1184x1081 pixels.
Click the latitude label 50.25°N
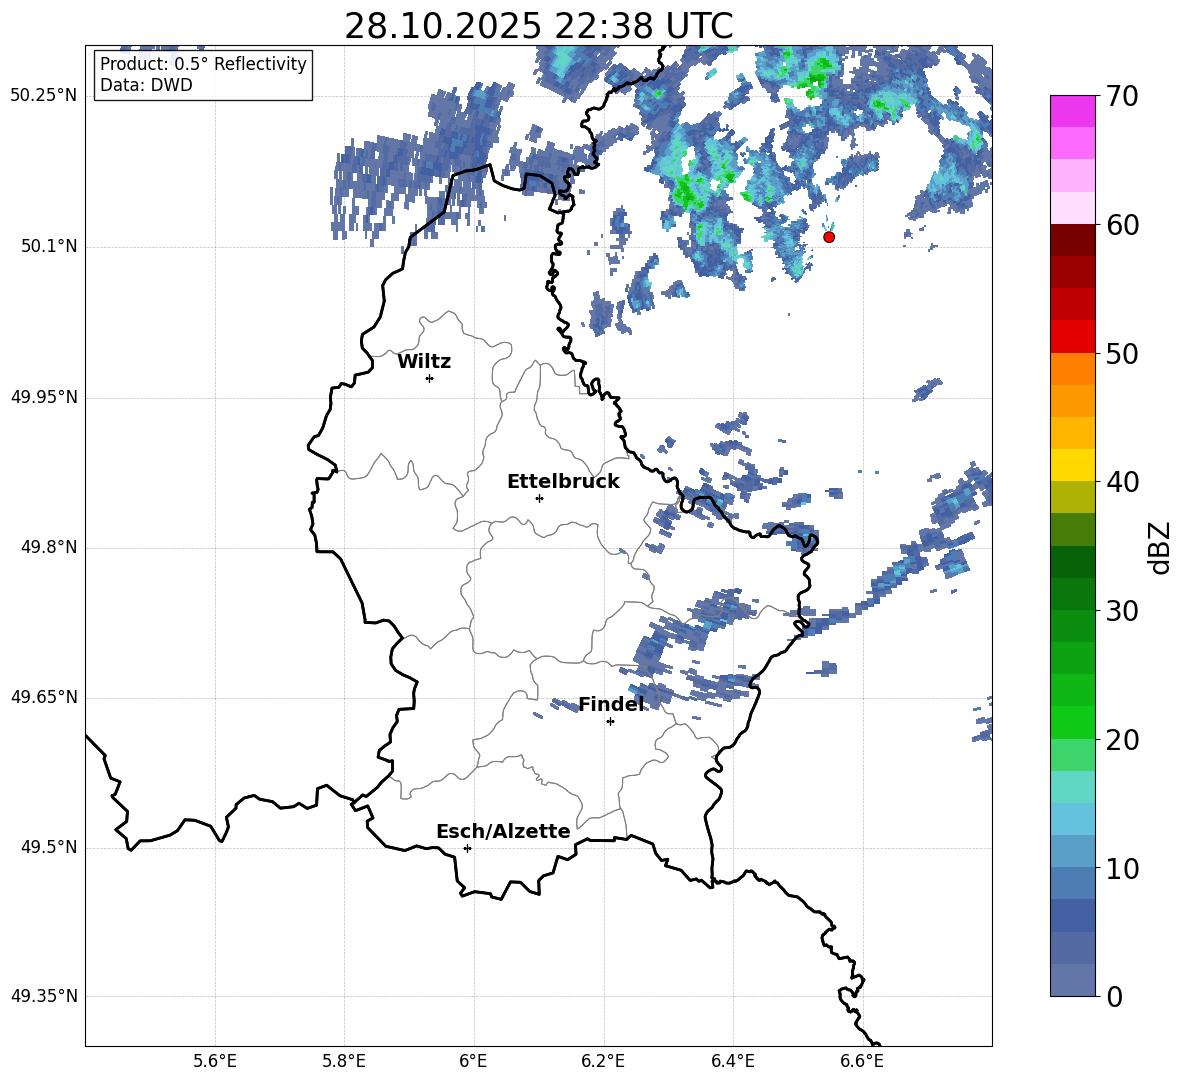point(44,96)
